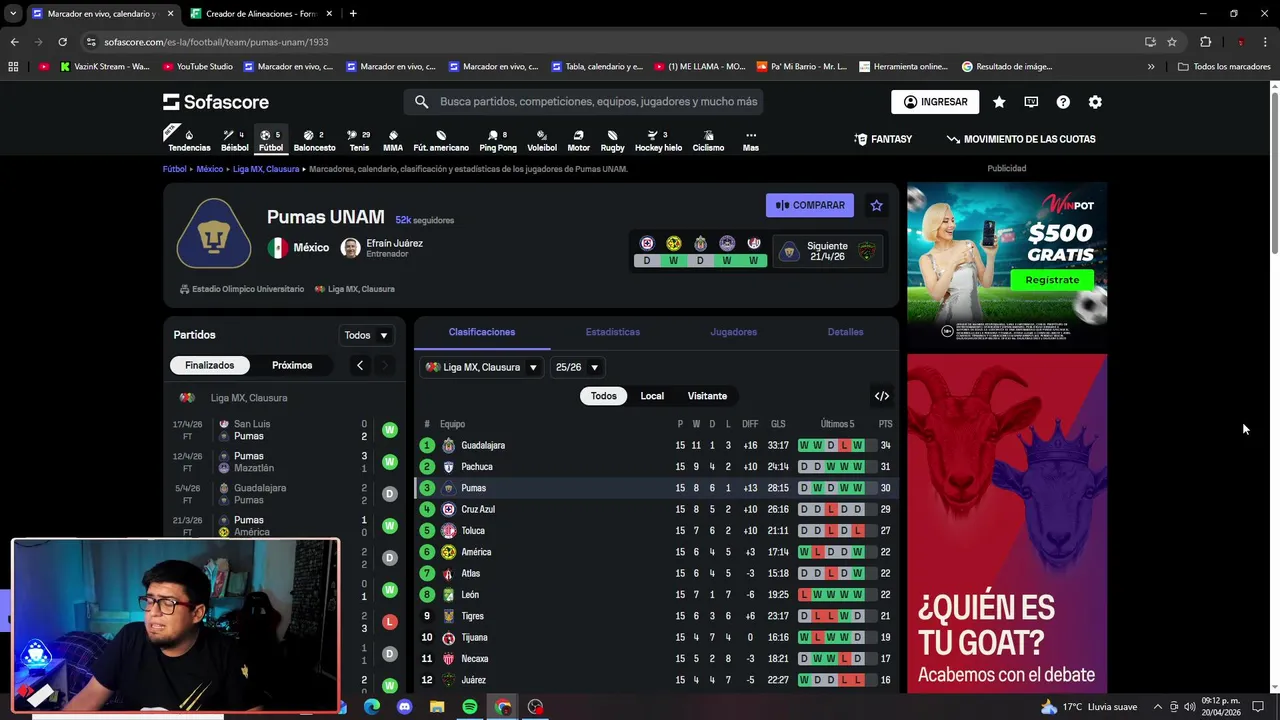The image size is (1280, 720).
Task: Select the Todos standings filter
Action: (604, 396)
